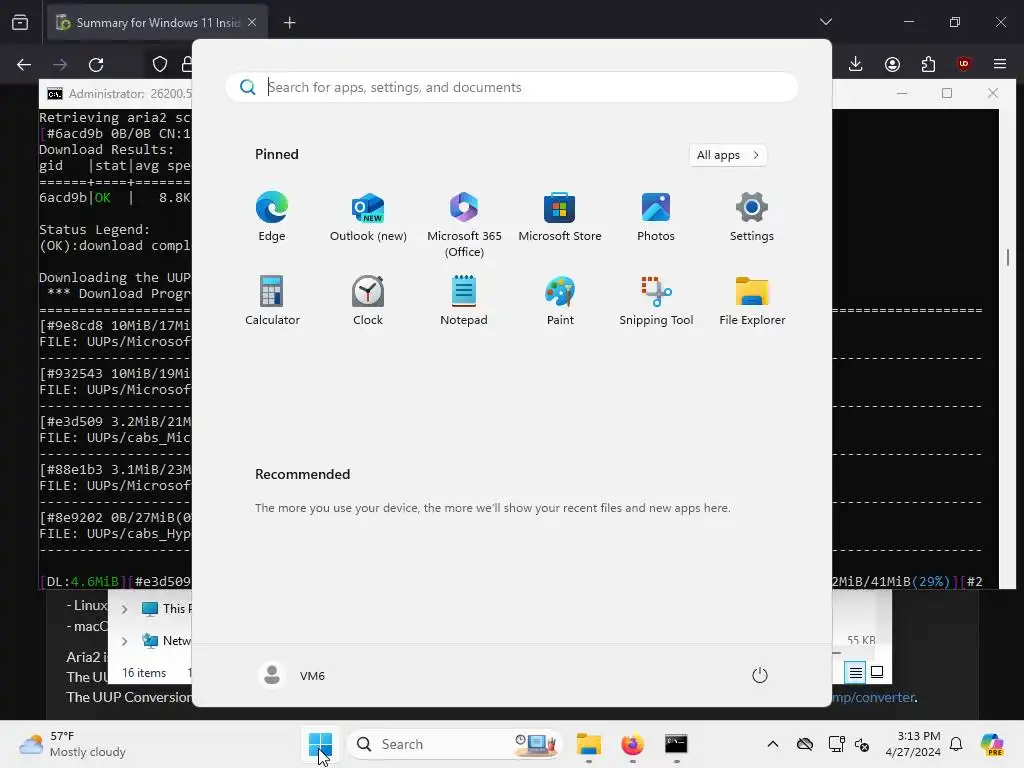Click the muted volume tray icon
This screenshot has width=1024, height=768.
[x=862, y=744]
